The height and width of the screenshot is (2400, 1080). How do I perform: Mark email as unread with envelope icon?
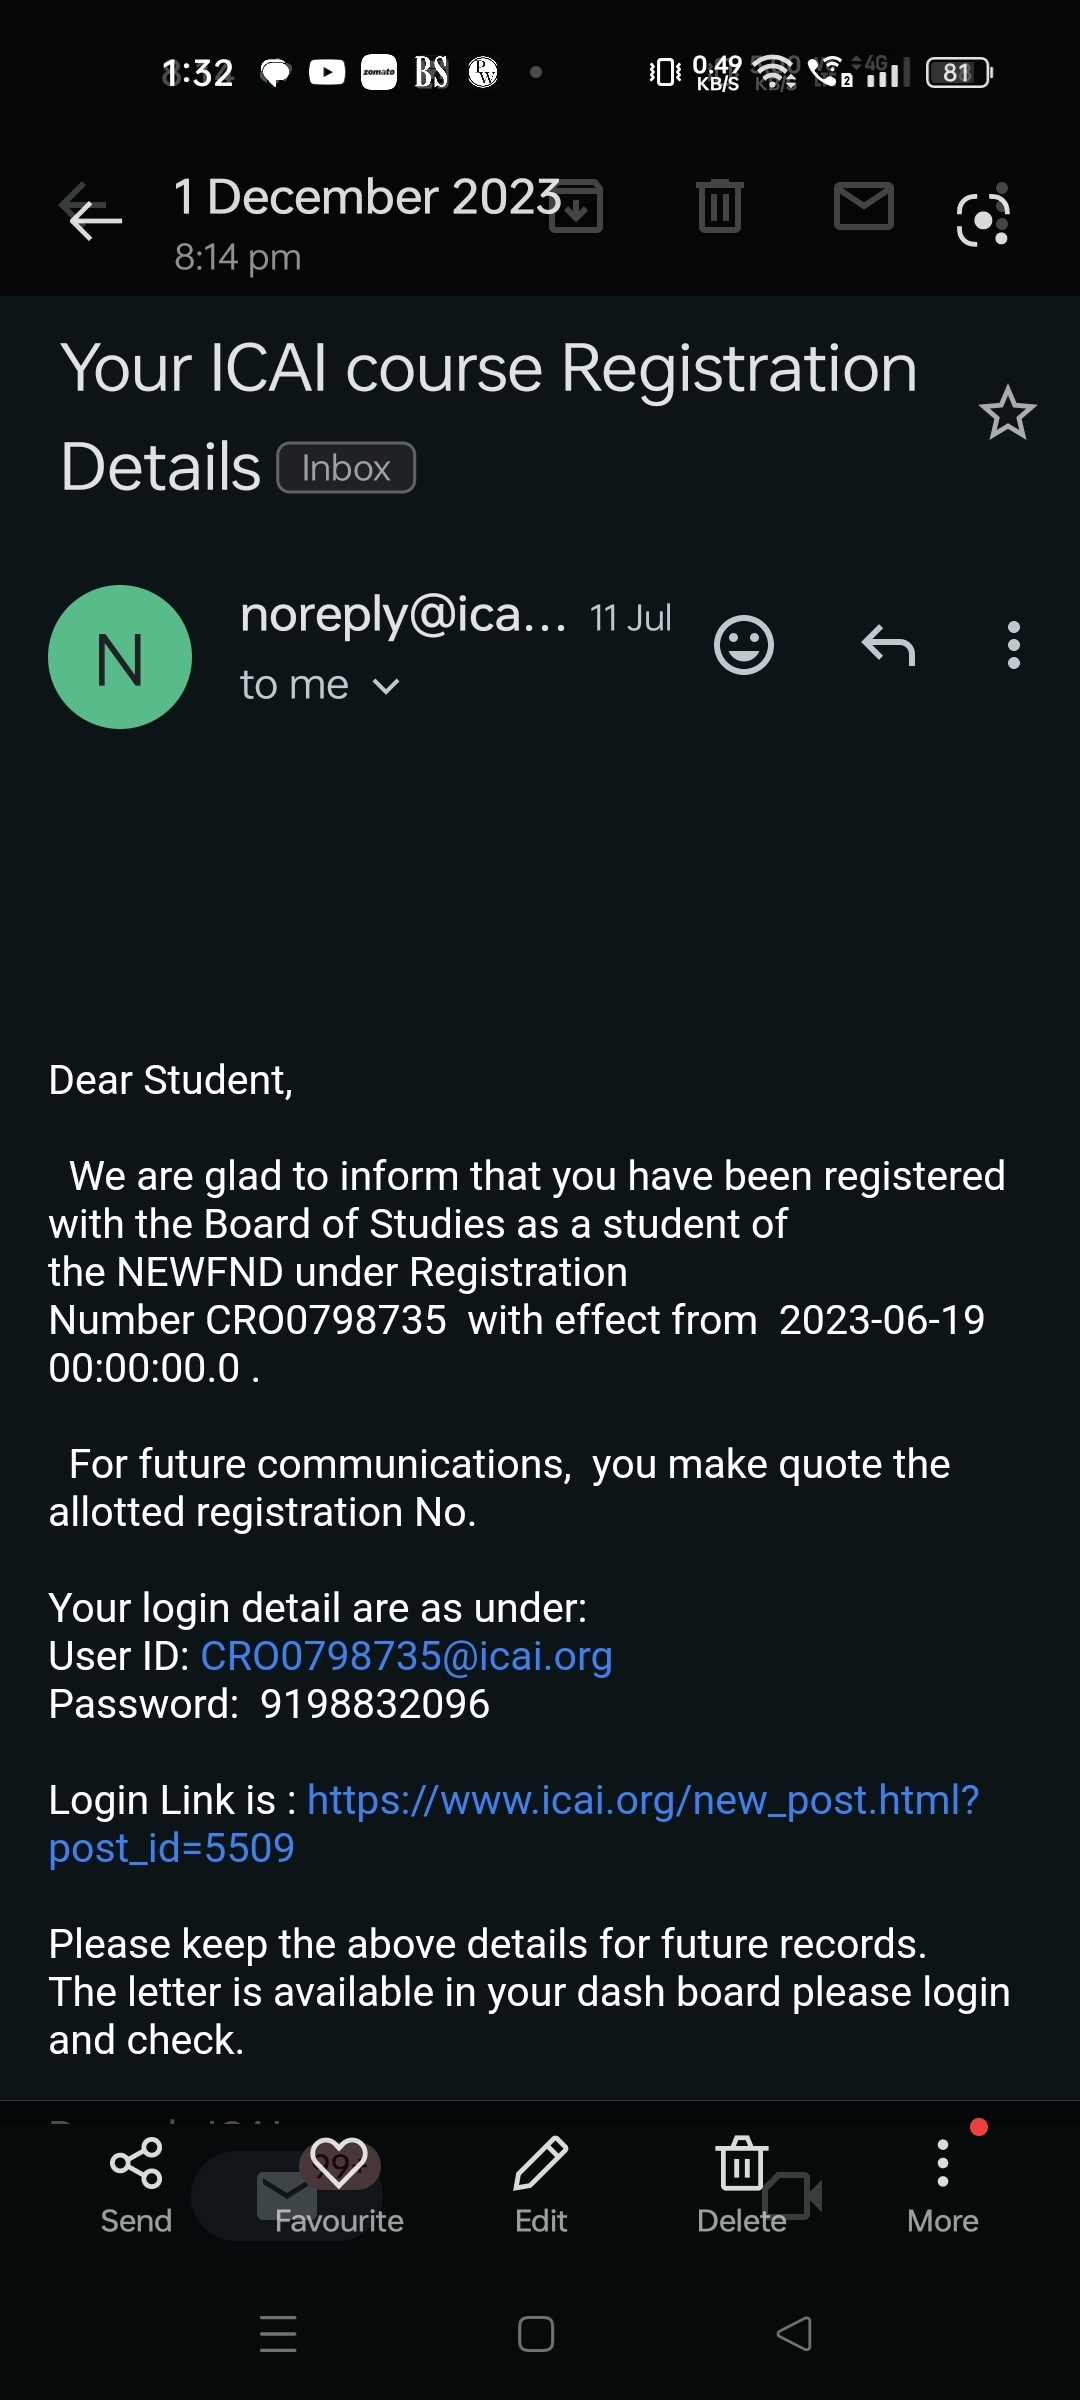(863, 206)
